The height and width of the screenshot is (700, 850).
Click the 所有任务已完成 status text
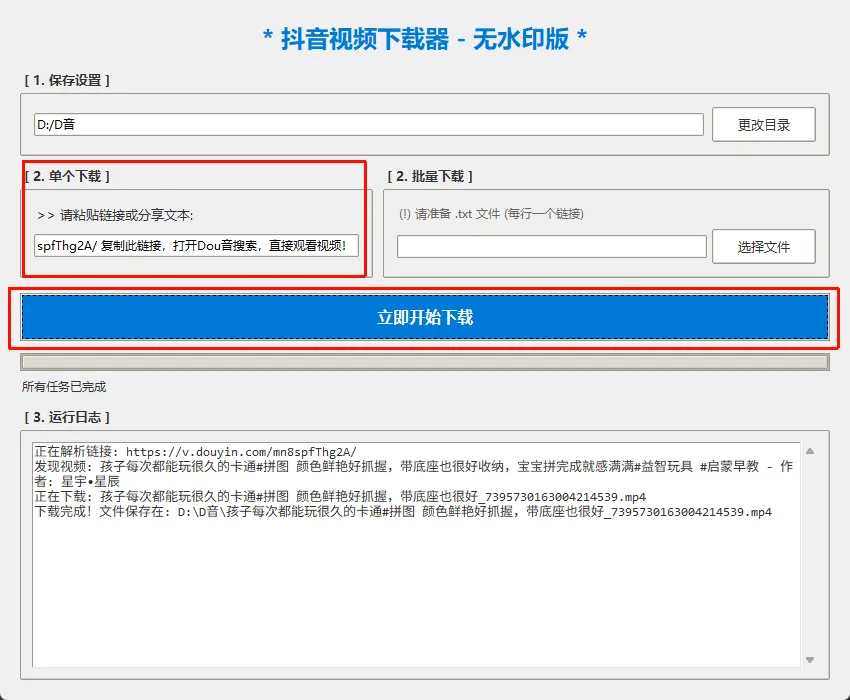(x=64, y=387)
